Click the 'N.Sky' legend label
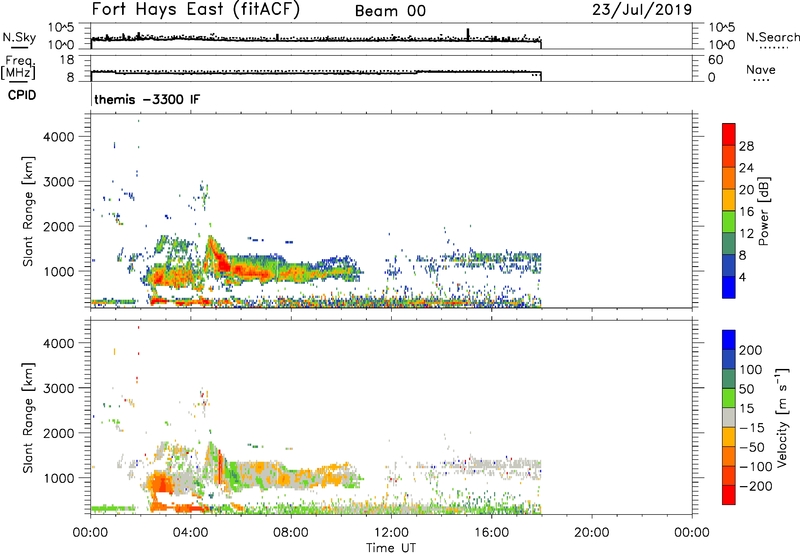This screenshot has width=800, height=554. click(x=19, y=37)
